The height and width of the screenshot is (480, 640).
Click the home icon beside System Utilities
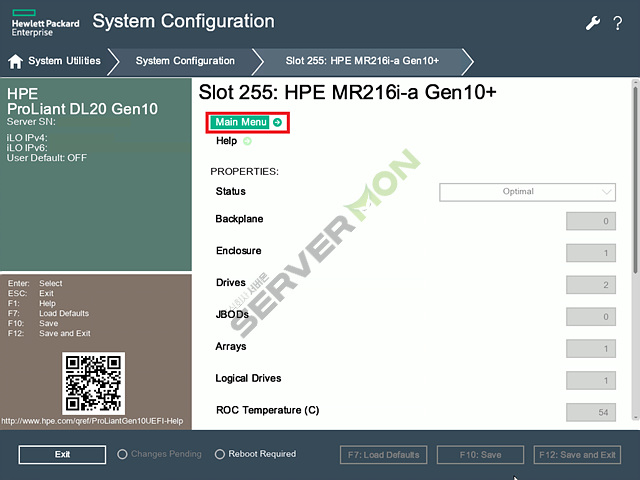coord(16,61)
